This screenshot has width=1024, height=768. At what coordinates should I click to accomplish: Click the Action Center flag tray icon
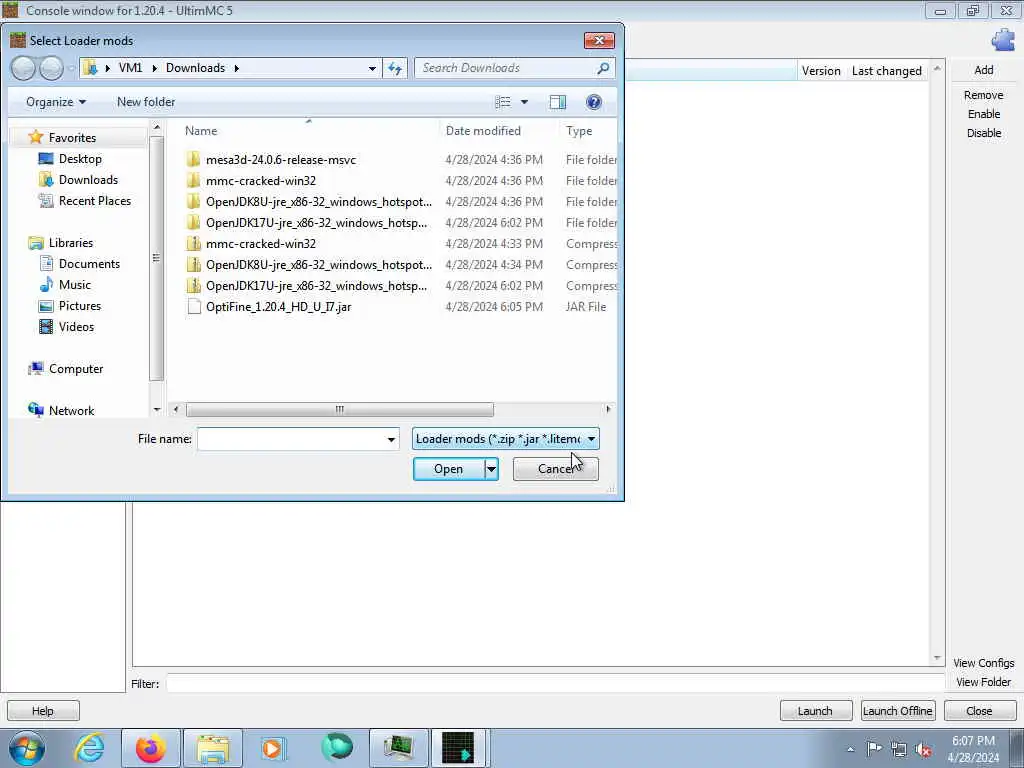click(874, 749)
